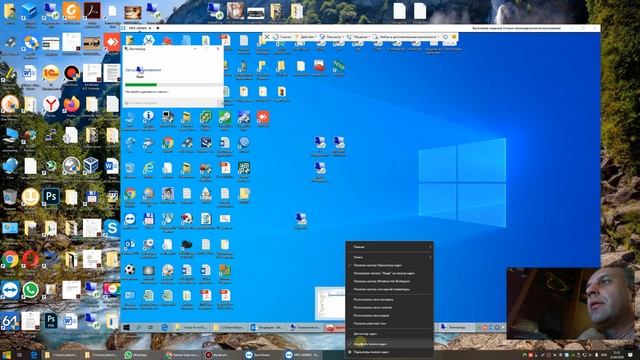Click feedback smiley in TeamViewer toolbar
This screenshot has width=640, height=360.
pyautogui.click(x=453, y=37)
